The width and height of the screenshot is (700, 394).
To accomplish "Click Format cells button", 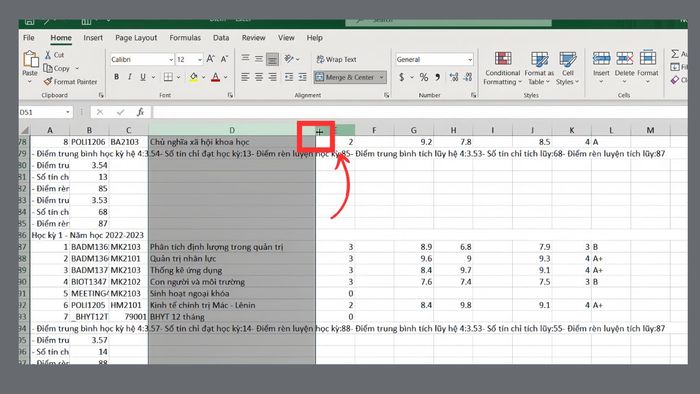I will click(x=647, y=67).
